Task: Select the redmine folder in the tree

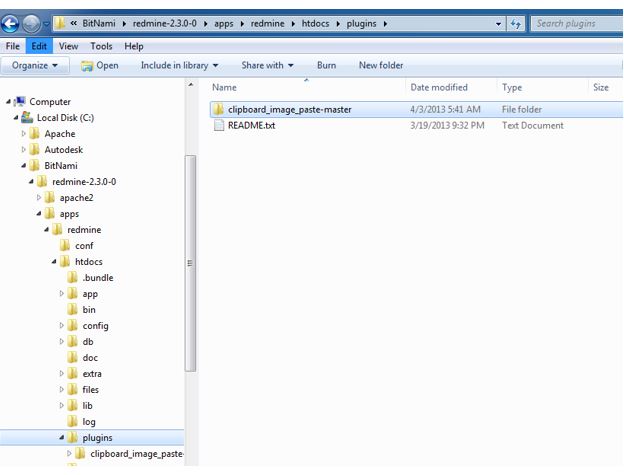Action: pos(84,230)
